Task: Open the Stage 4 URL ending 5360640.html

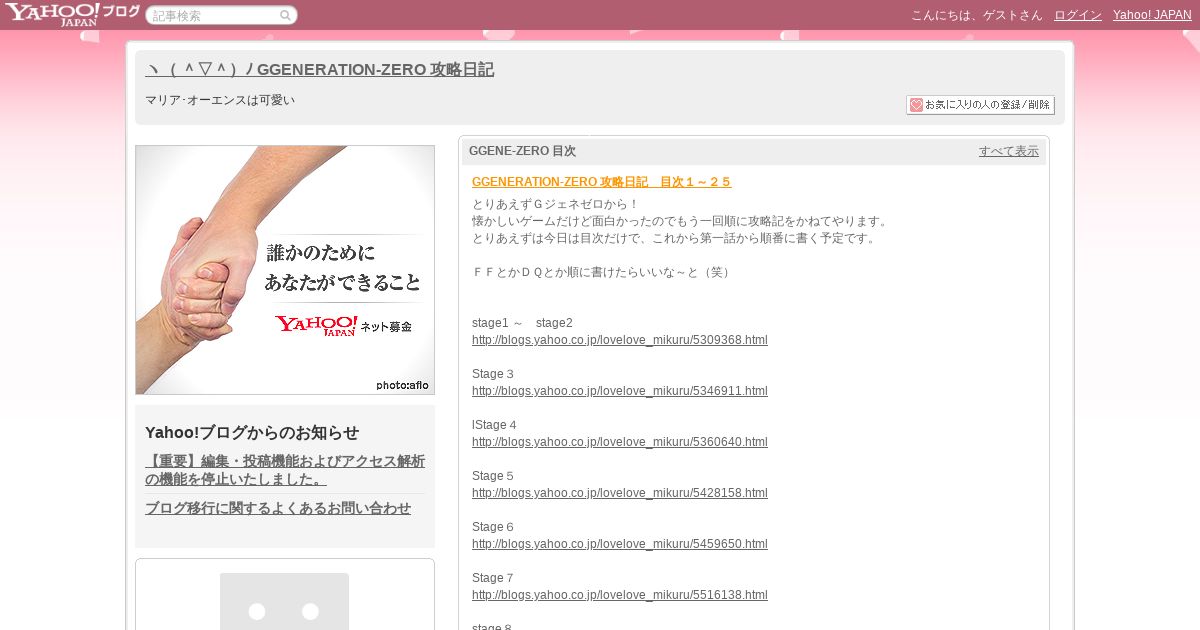Action: click(x=620, y=442)
